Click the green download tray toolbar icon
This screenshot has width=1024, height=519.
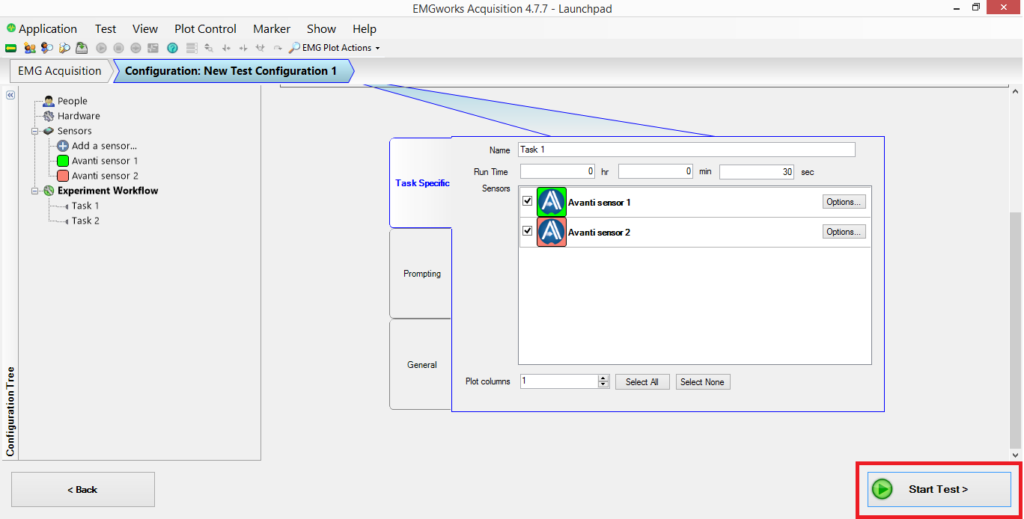pos(82,48)
